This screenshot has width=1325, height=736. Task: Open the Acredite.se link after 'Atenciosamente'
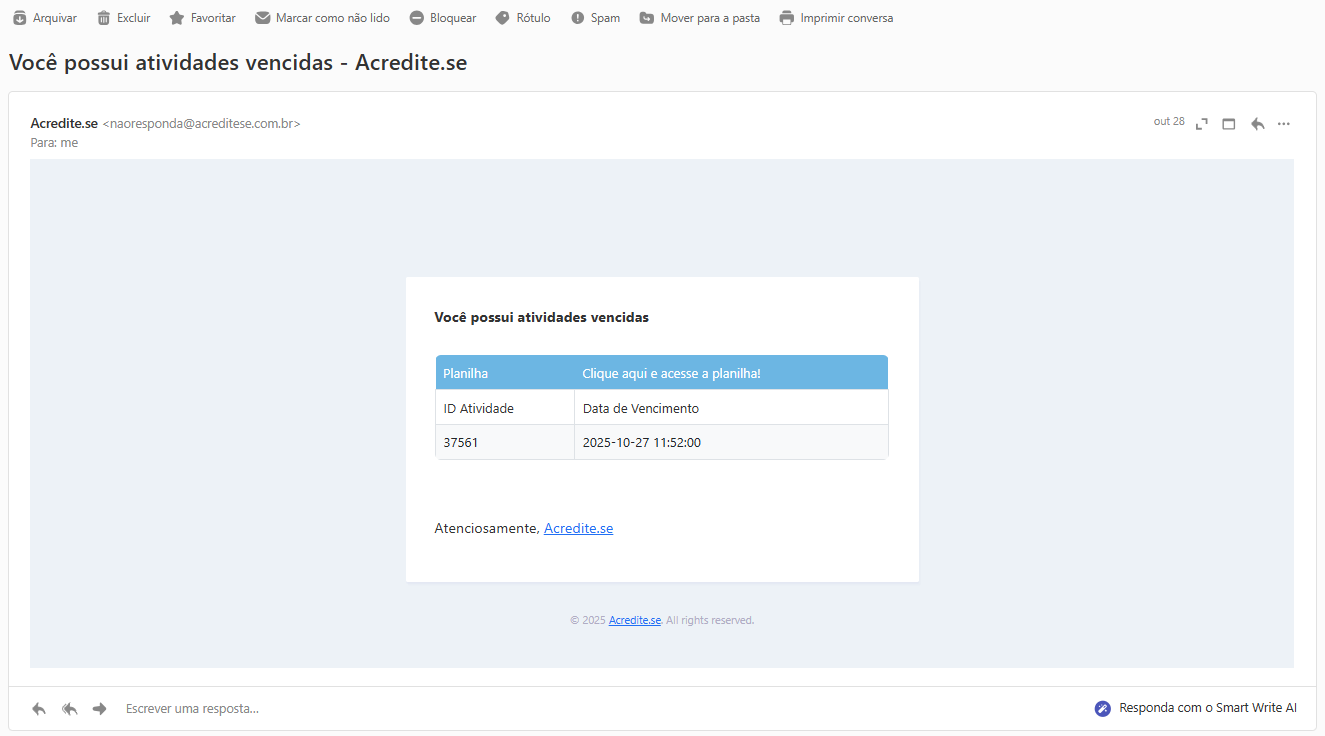pyautogui.click(x=578, y=529)
